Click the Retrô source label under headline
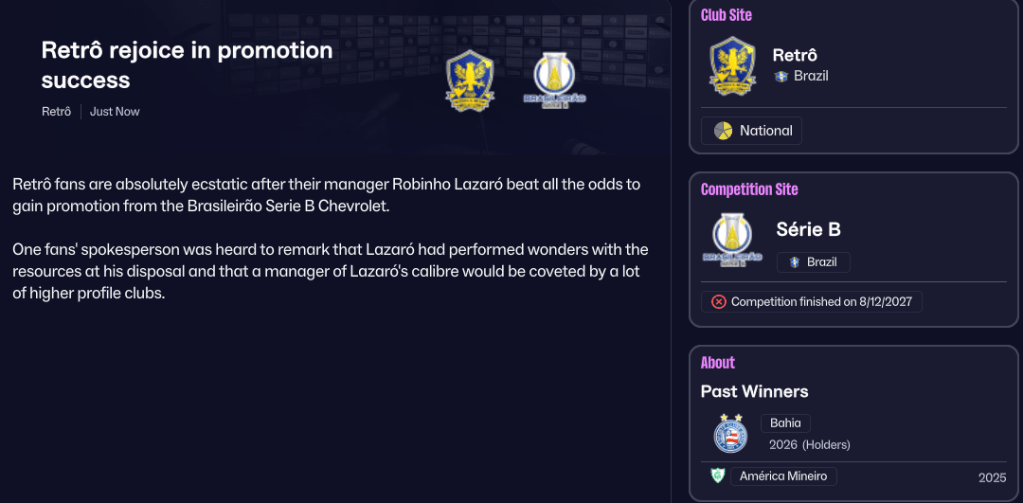Viewport: 1023px width, 503px height. [x=56, y=112]
